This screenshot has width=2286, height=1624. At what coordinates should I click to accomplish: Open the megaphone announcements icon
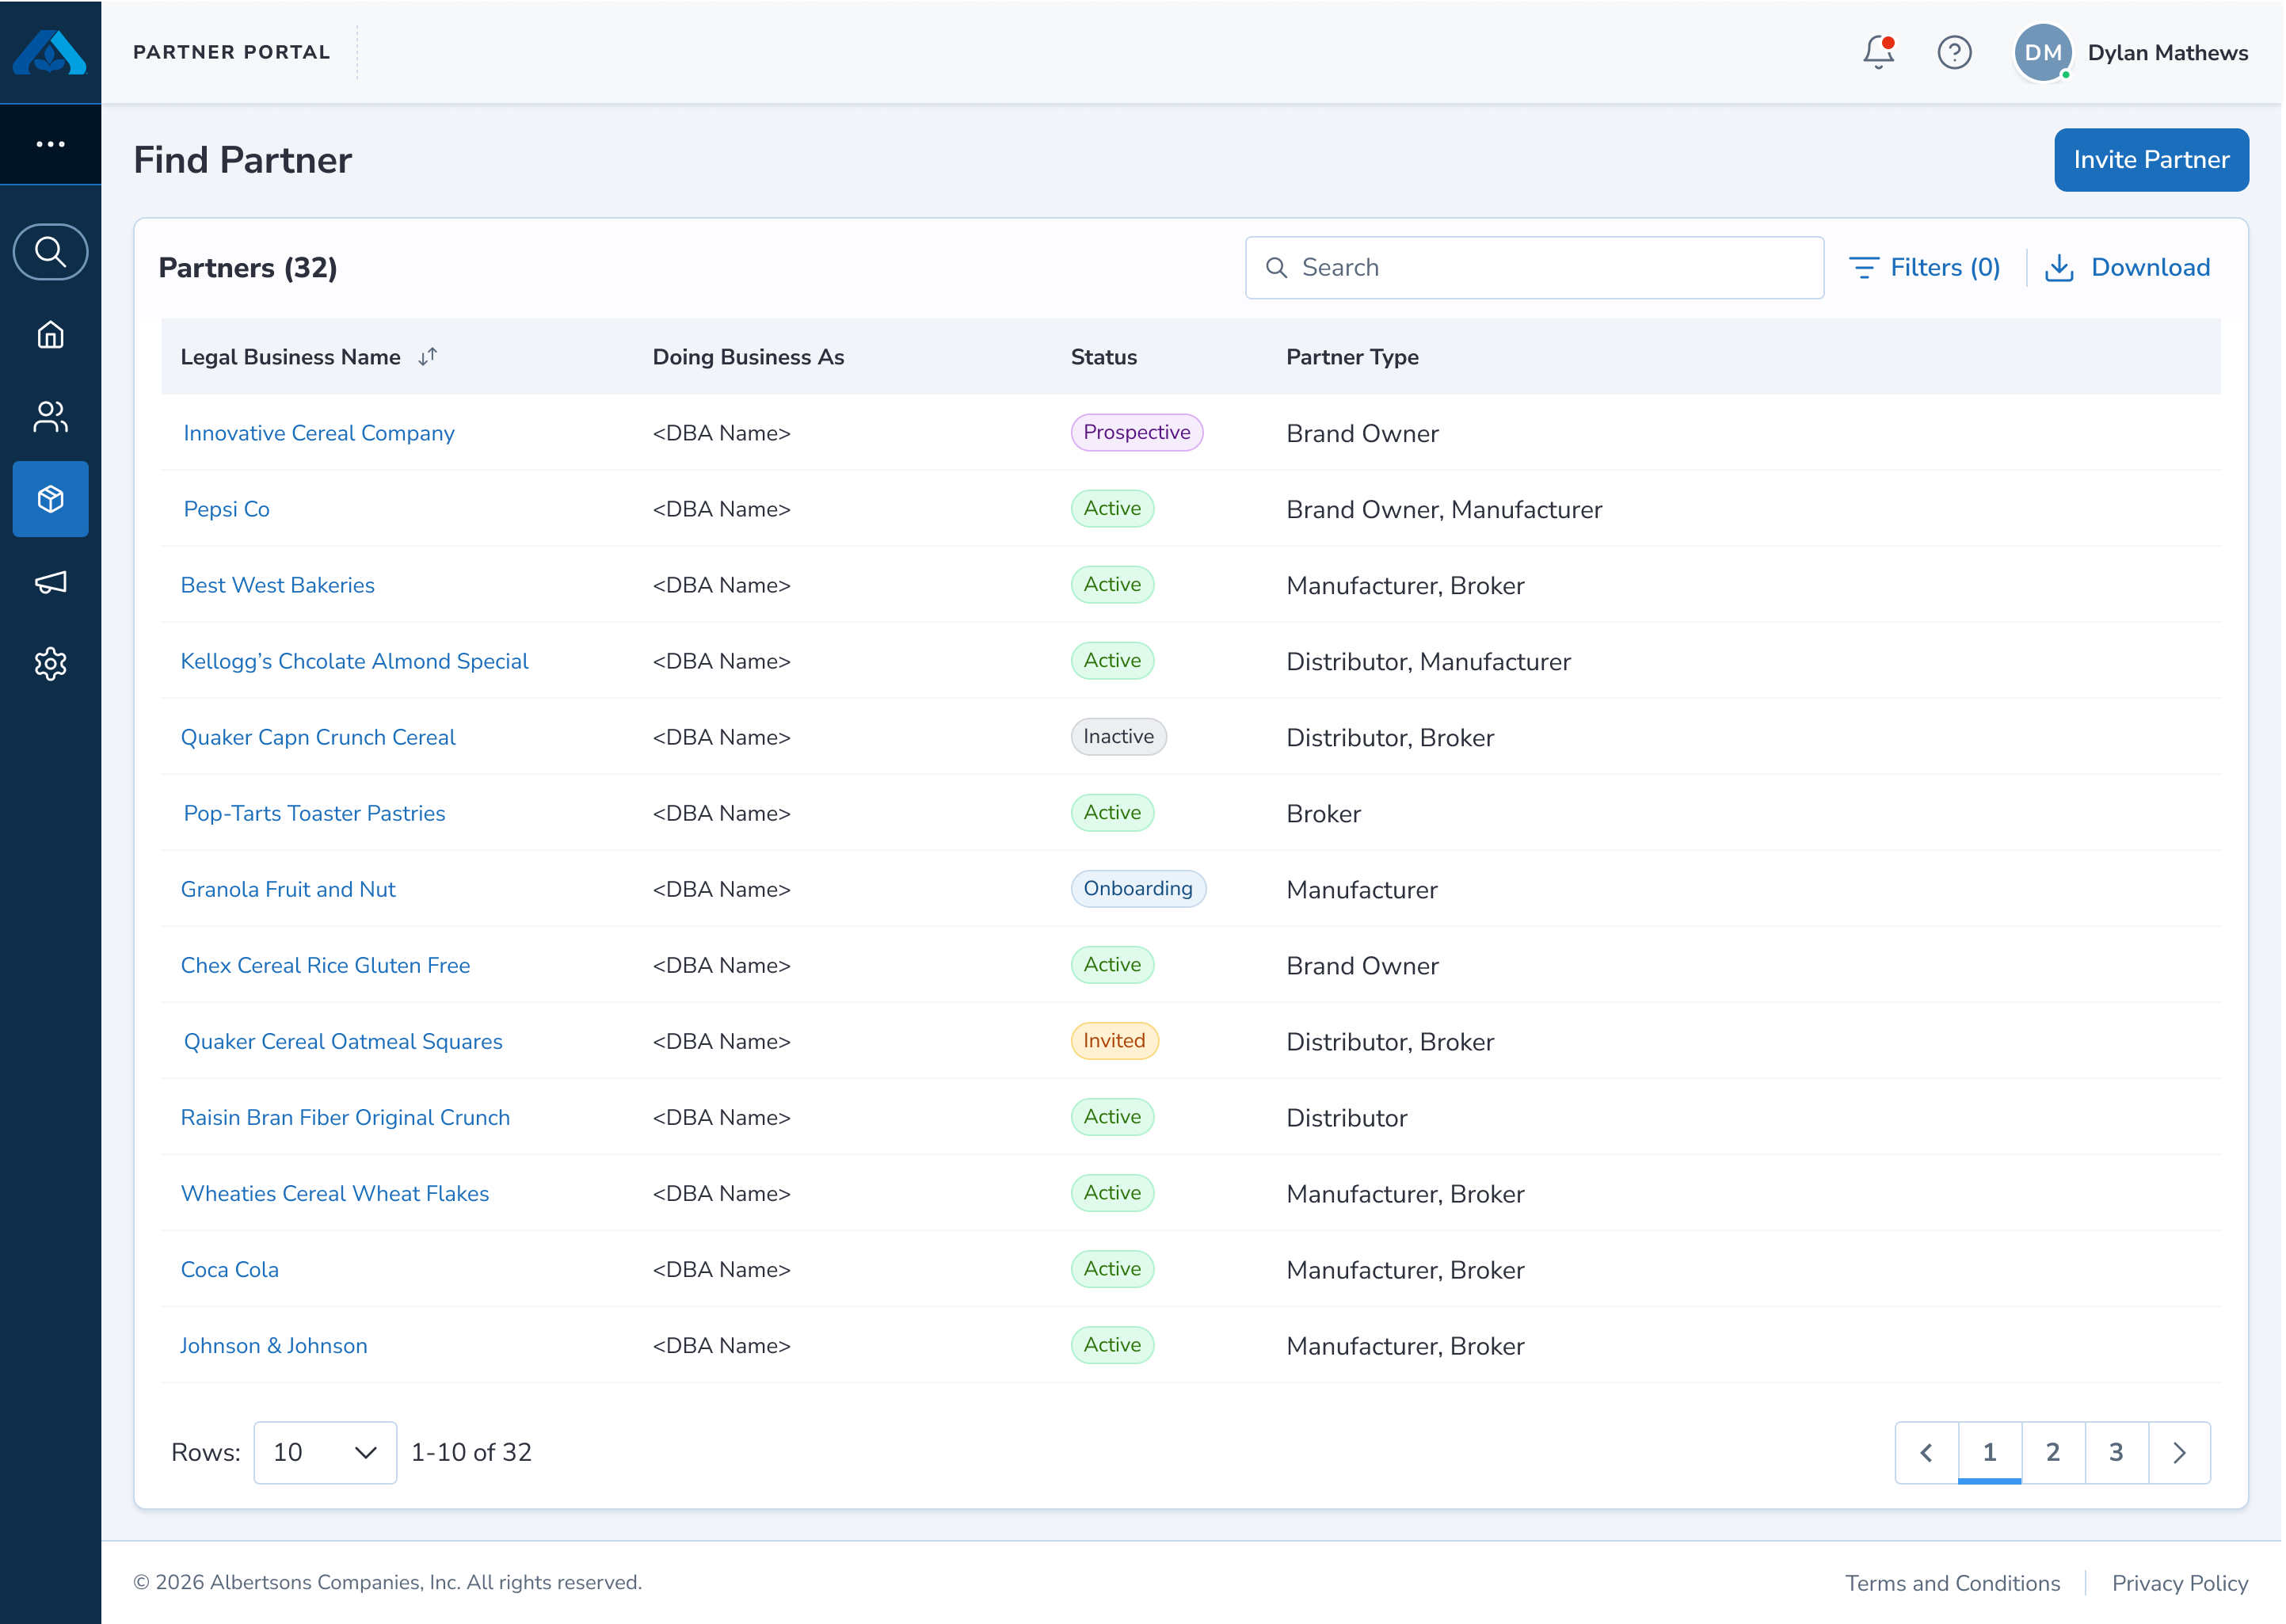[x=50, y=582]
